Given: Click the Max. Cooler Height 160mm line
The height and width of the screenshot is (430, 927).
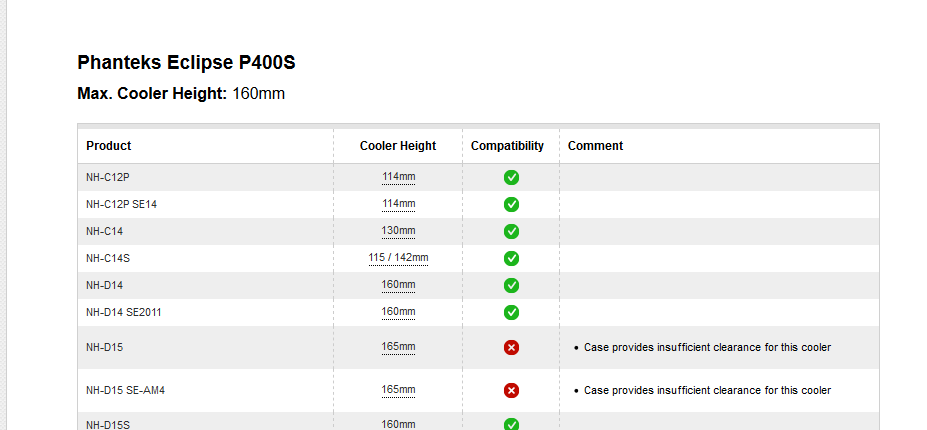Looking at the screenshot, I should (x=181, y=93).
